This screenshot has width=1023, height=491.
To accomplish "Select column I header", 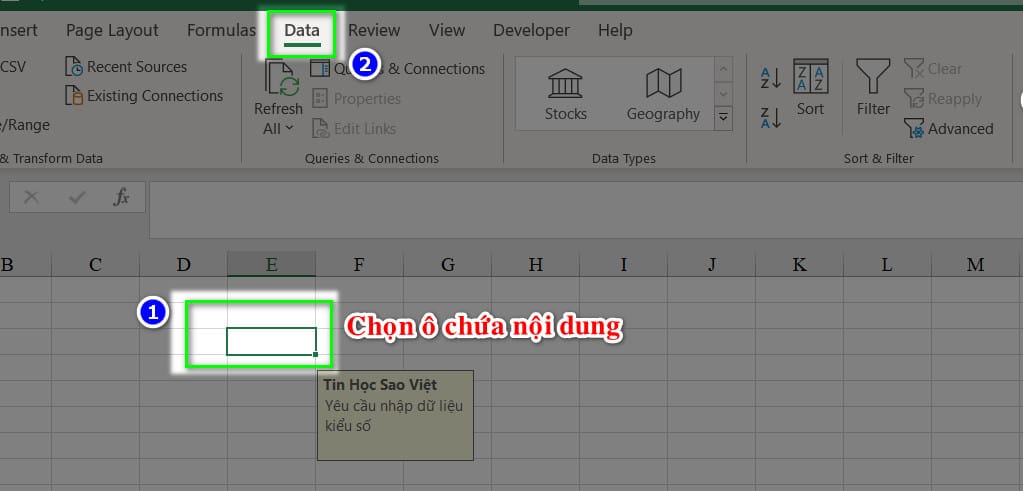I will [623, 264].
